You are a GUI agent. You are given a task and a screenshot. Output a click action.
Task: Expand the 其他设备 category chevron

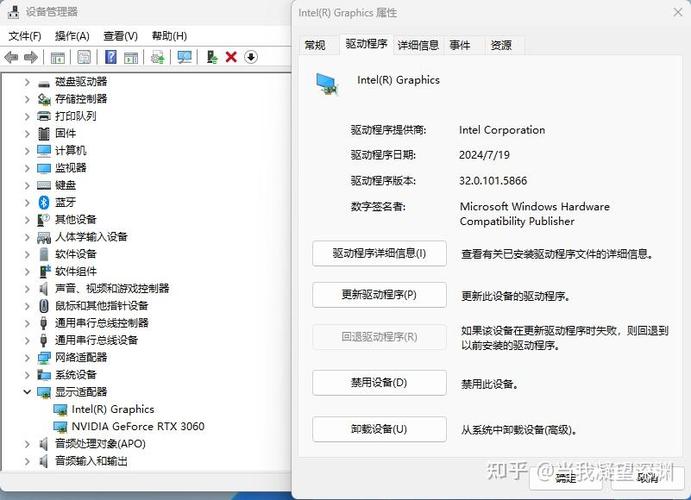click(x=27, y=220)
